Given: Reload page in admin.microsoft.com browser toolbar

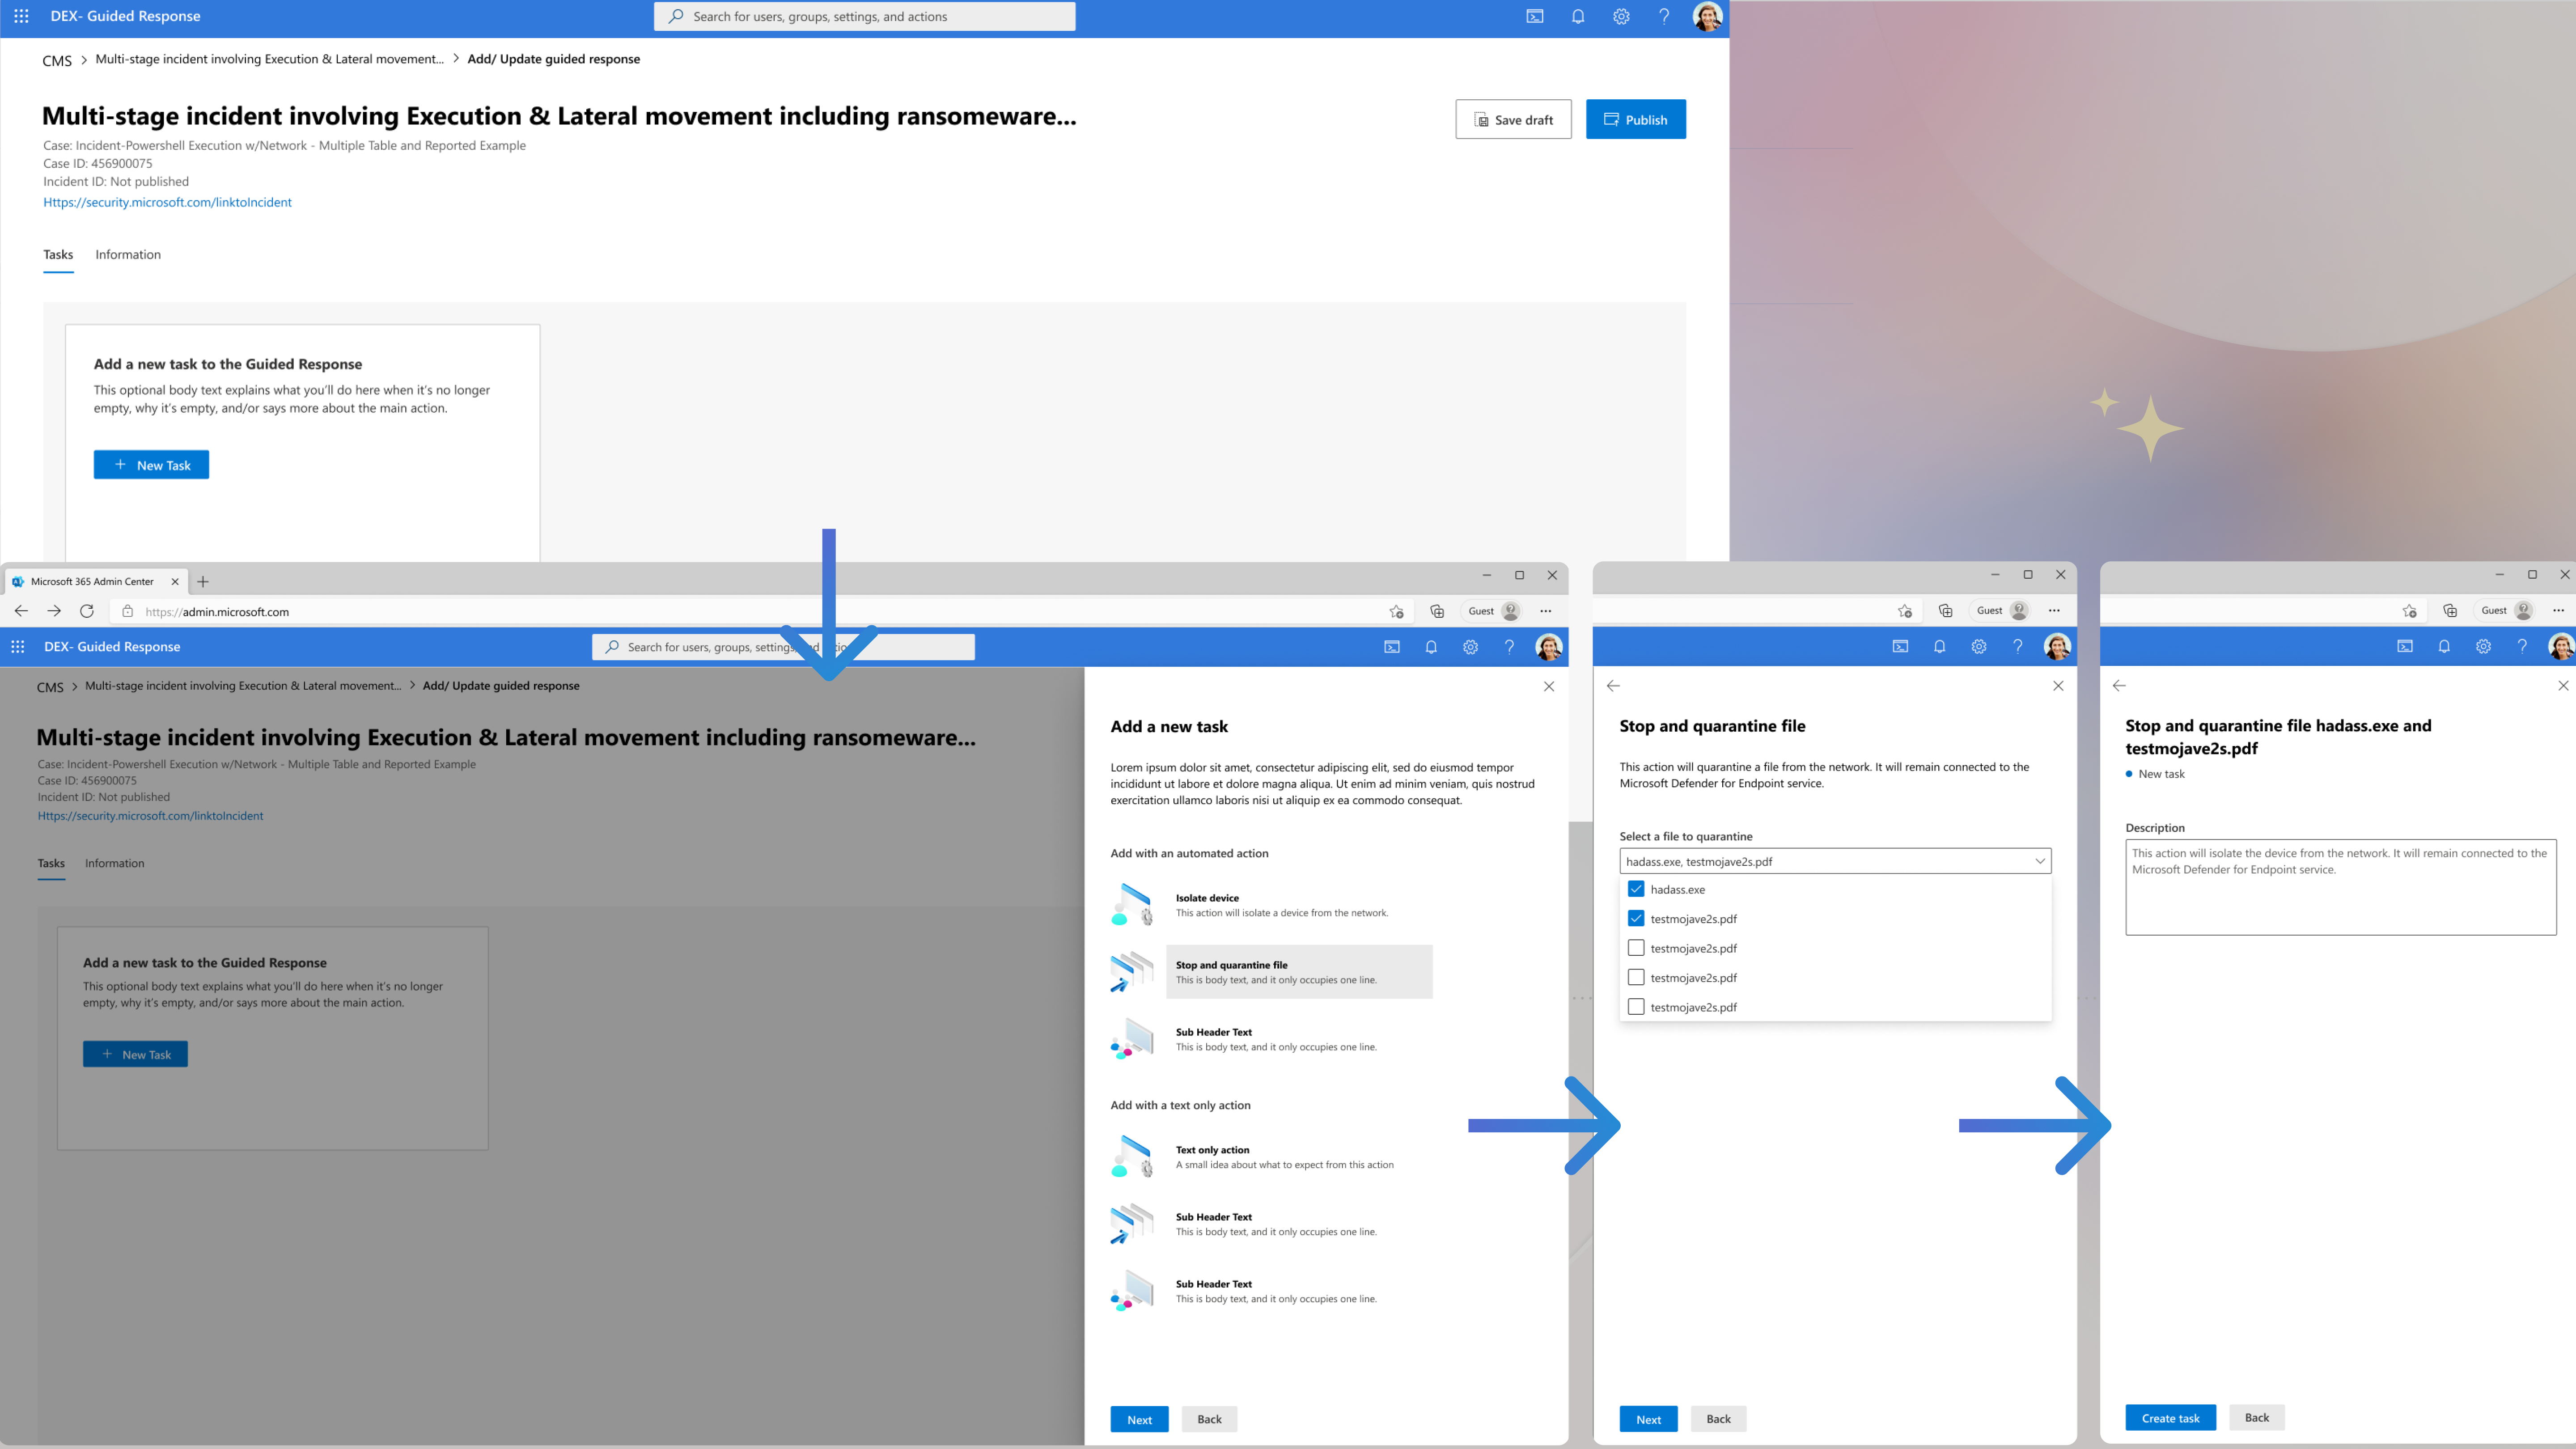Looking at the screenshot, I should 87,611.
